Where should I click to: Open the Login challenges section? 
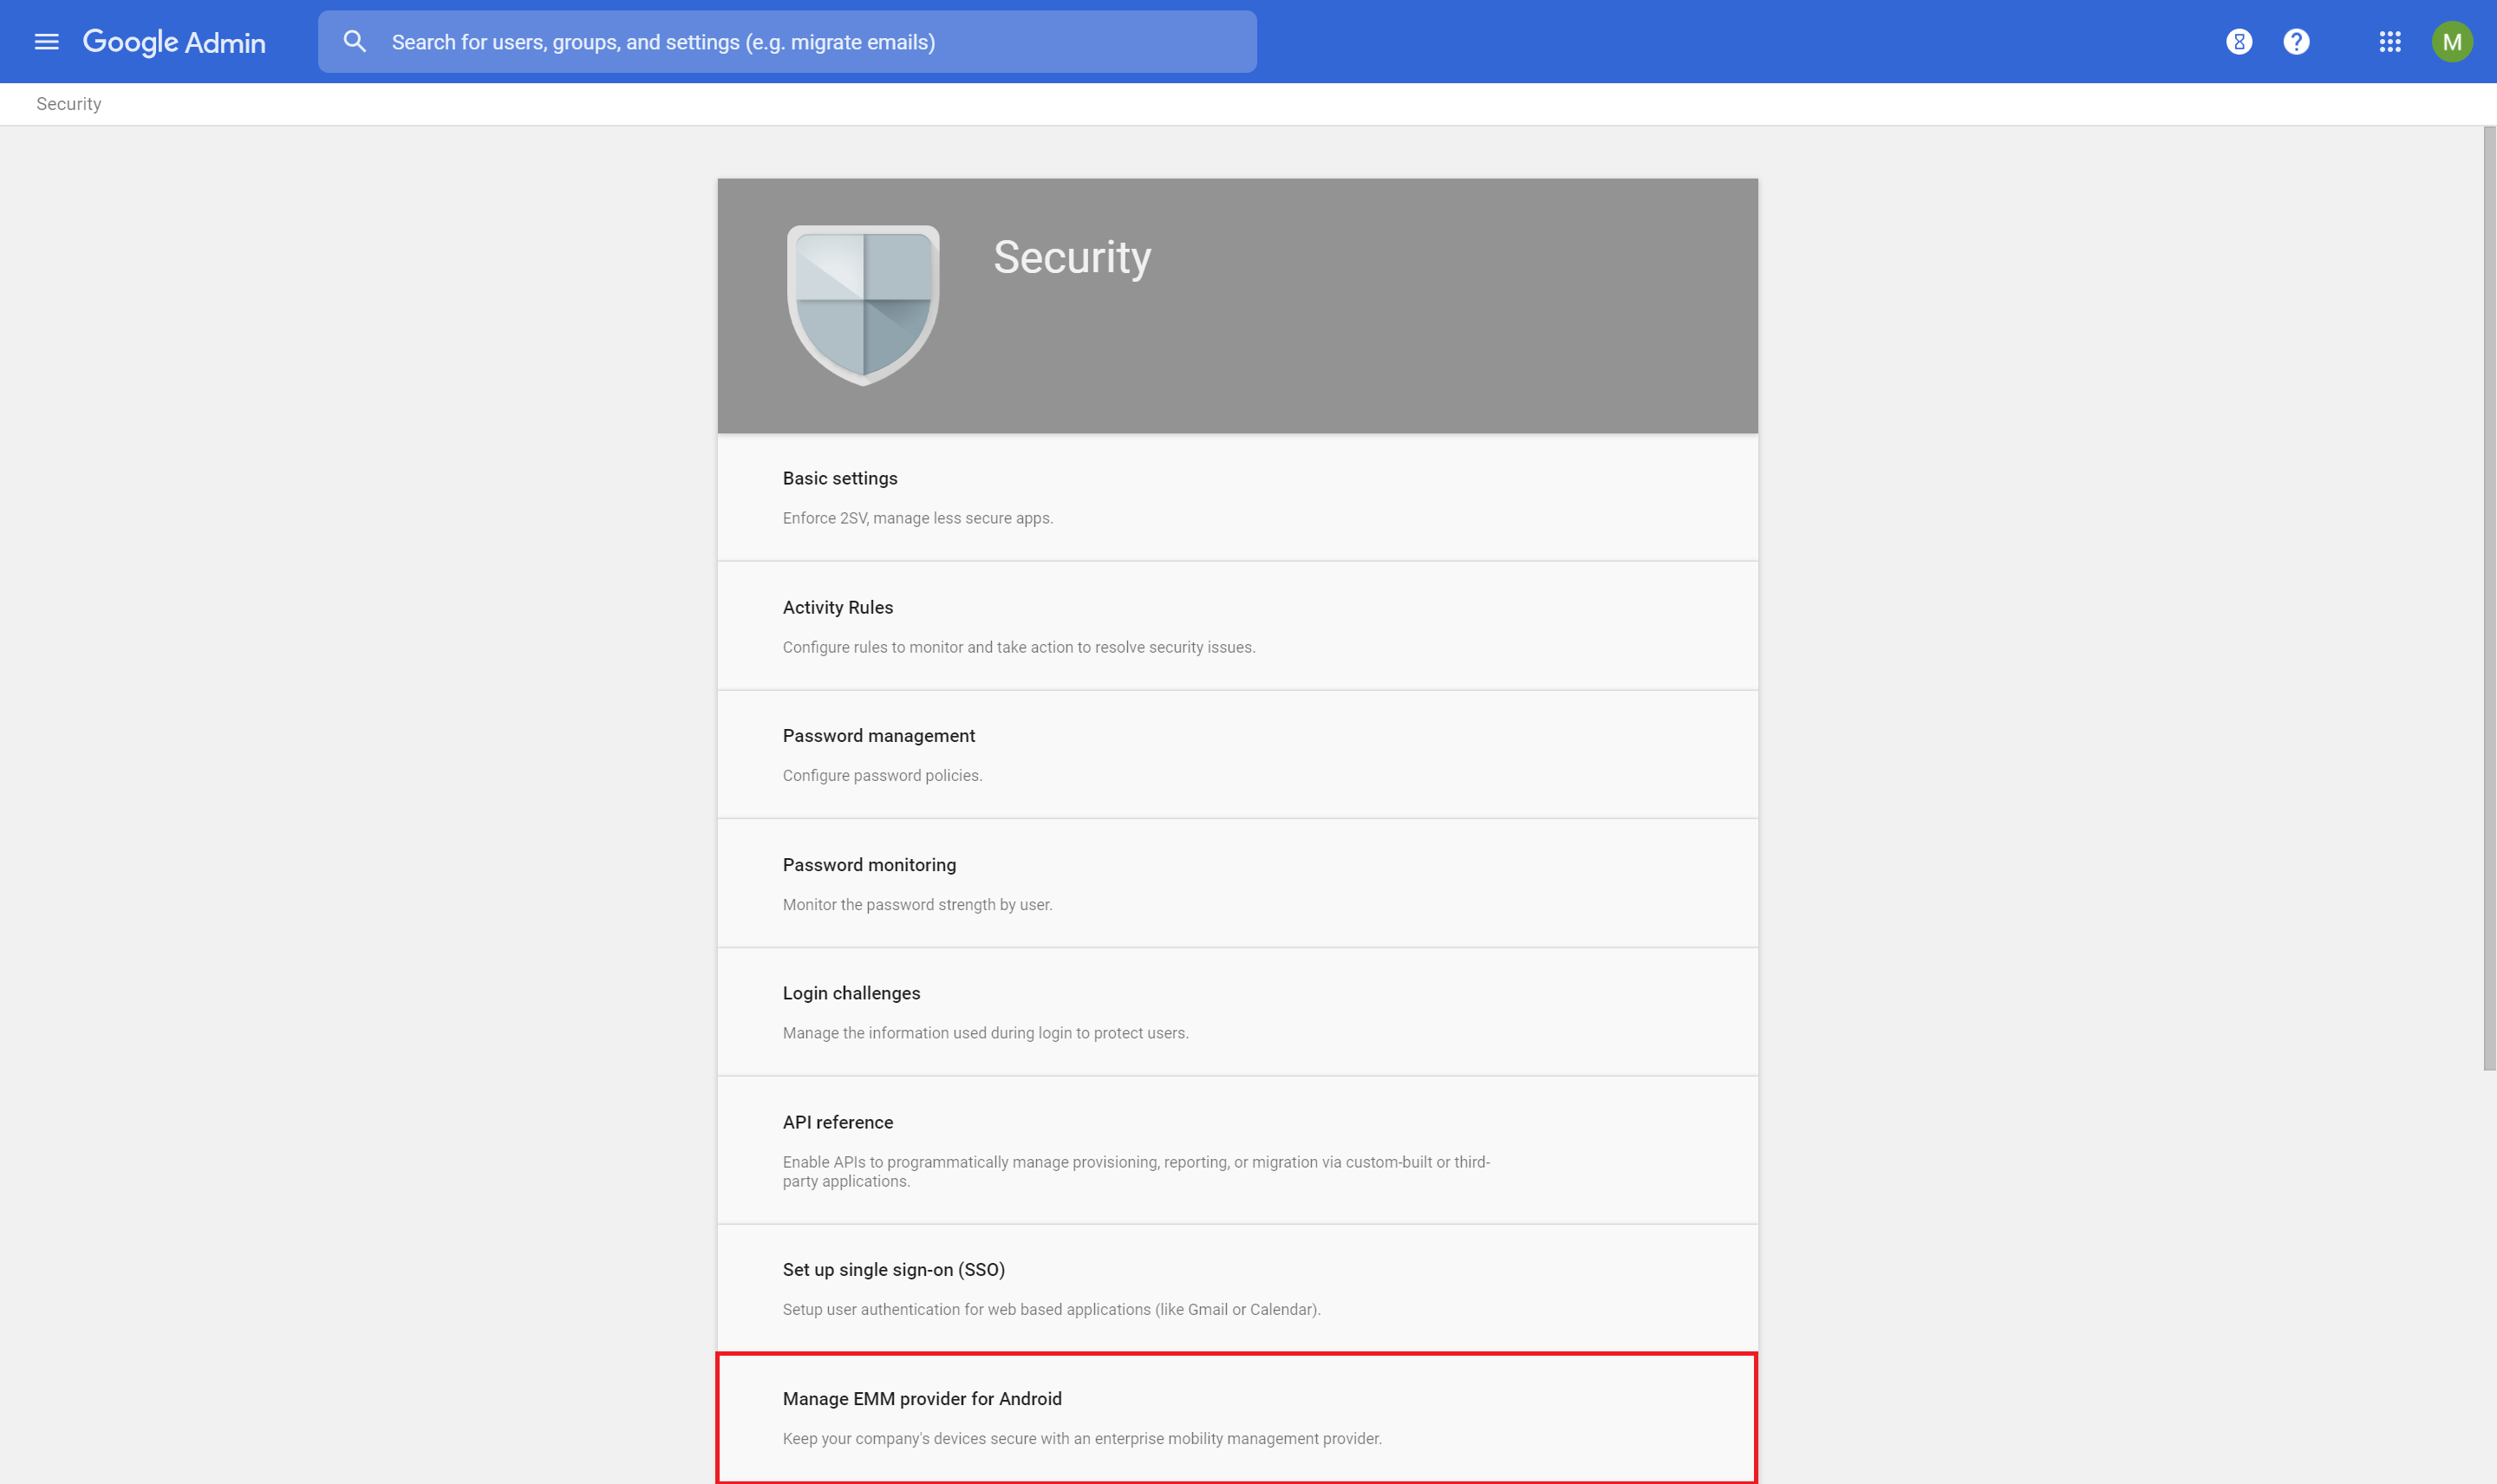[1237, 1012]
